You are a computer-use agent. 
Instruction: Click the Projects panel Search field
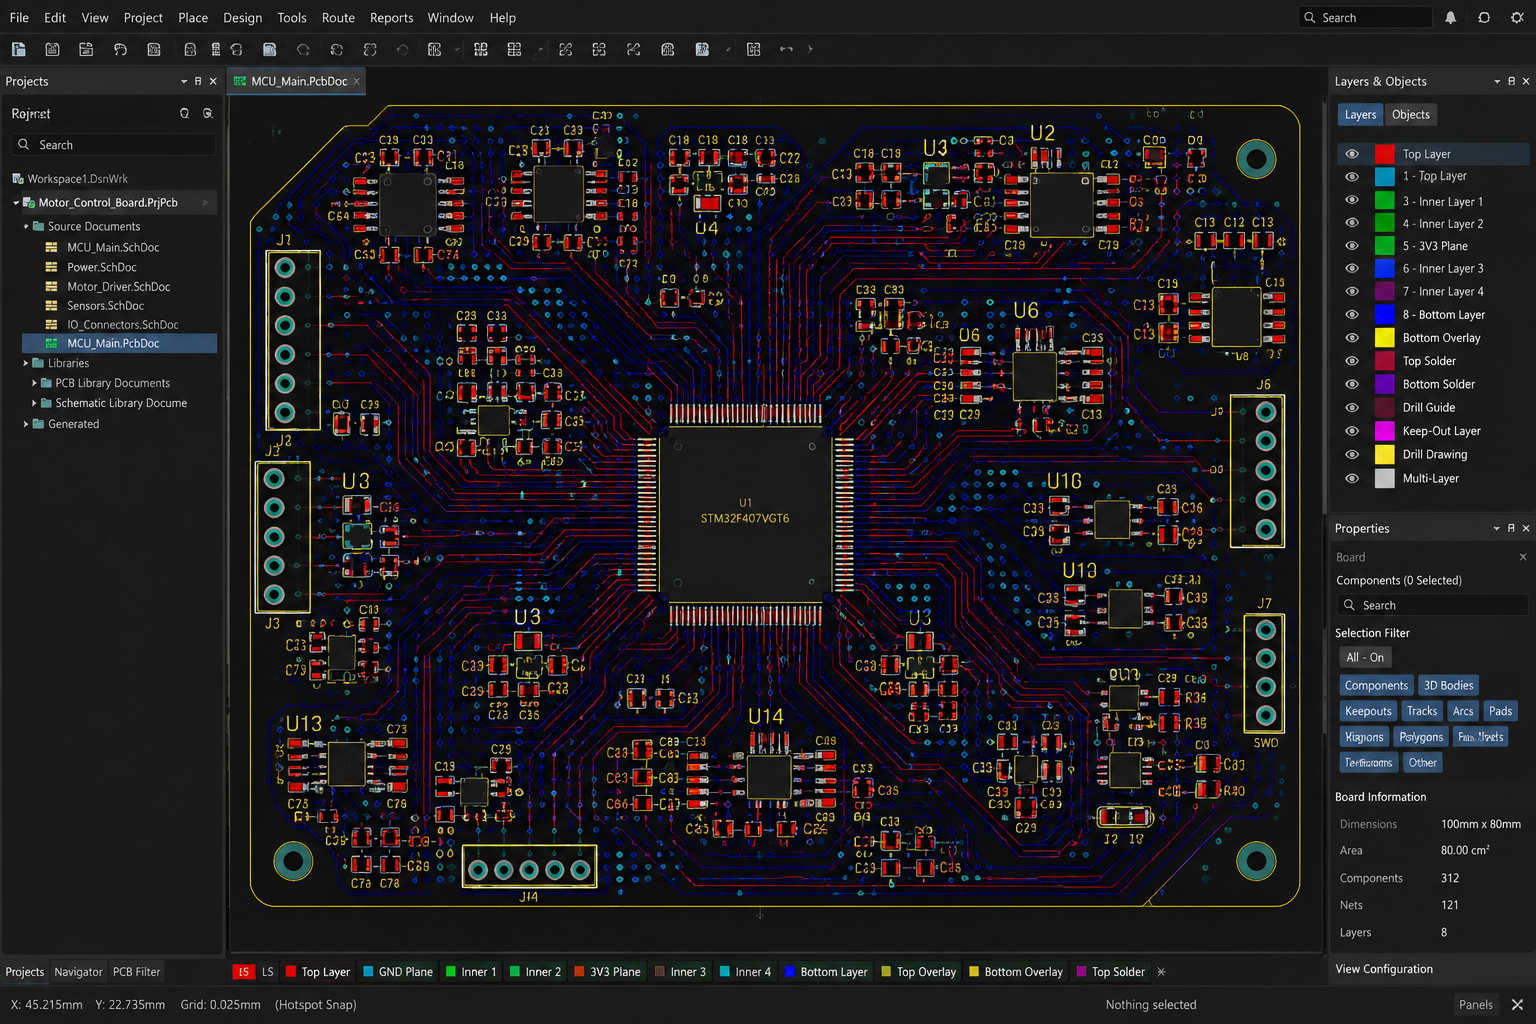click(x=113, y=145)
